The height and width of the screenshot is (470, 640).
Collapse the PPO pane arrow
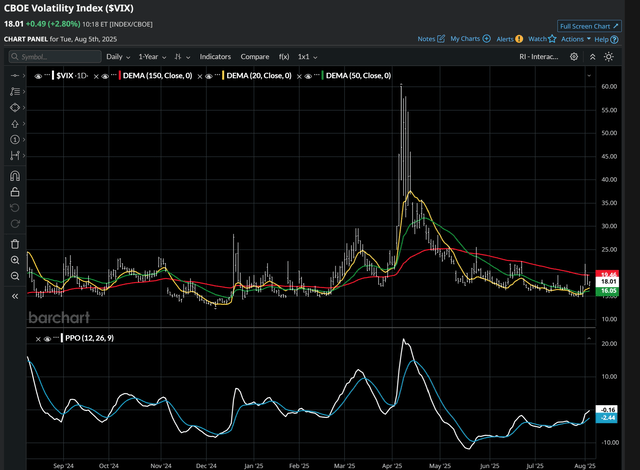click(589, 339)
